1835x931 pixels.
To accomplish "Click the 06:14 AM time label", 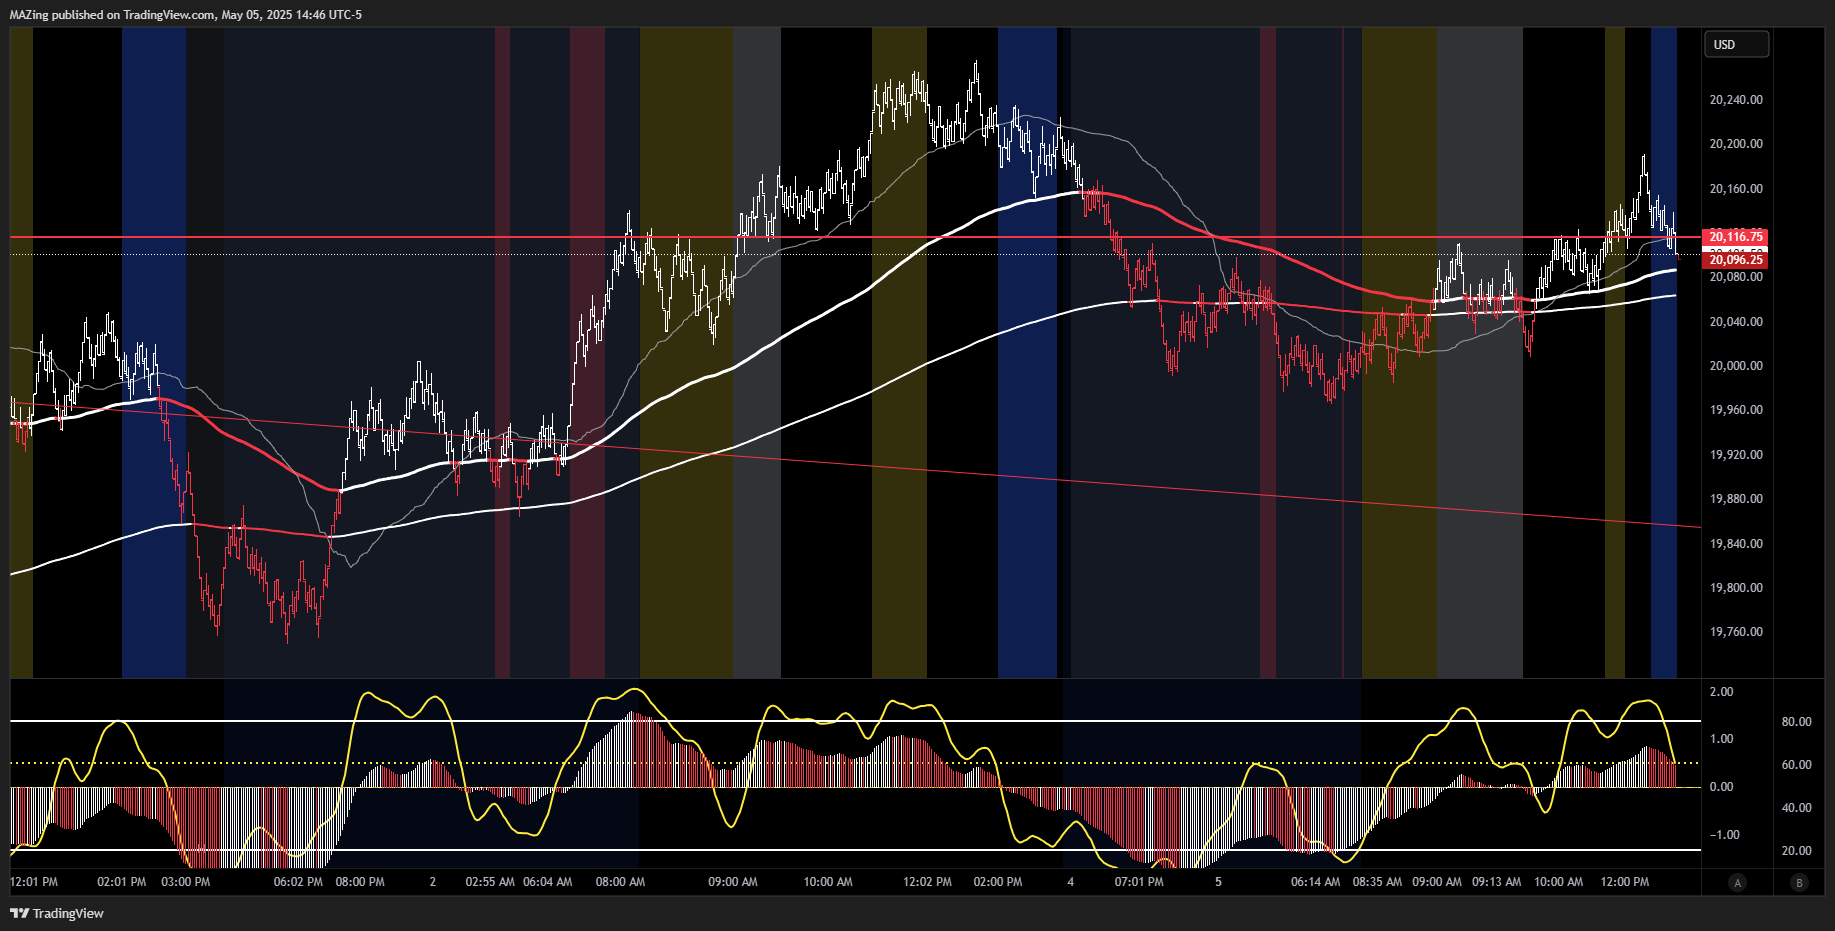I will (x=1316, y=882).
